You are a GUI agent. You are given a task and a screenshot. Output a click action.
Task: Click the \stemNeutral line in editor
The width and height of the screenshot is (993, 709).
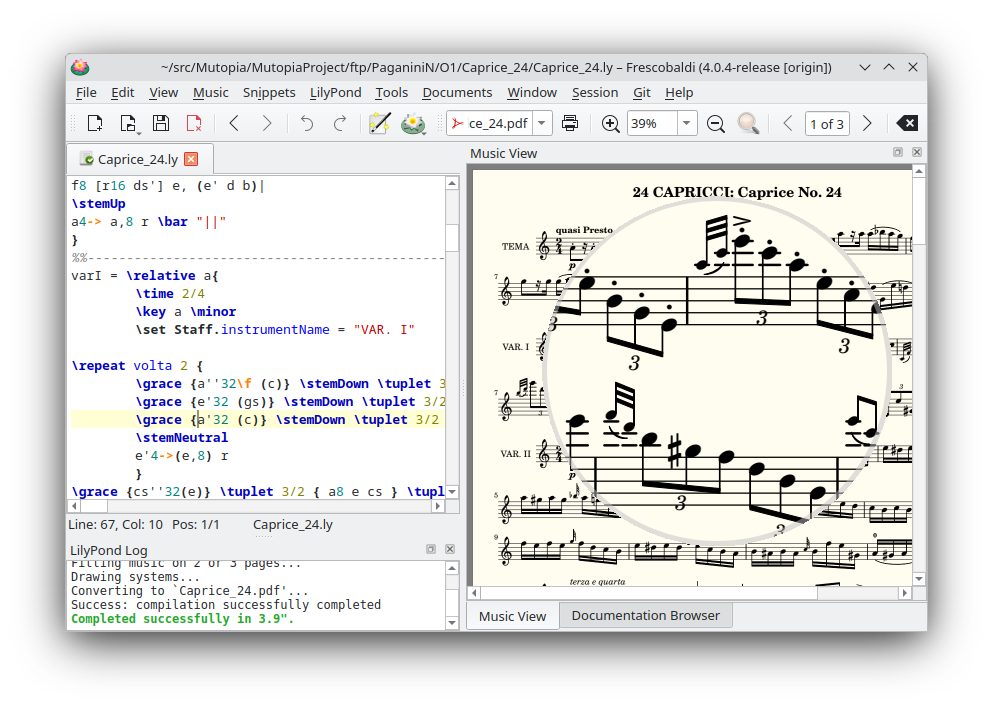coord(181,437)
